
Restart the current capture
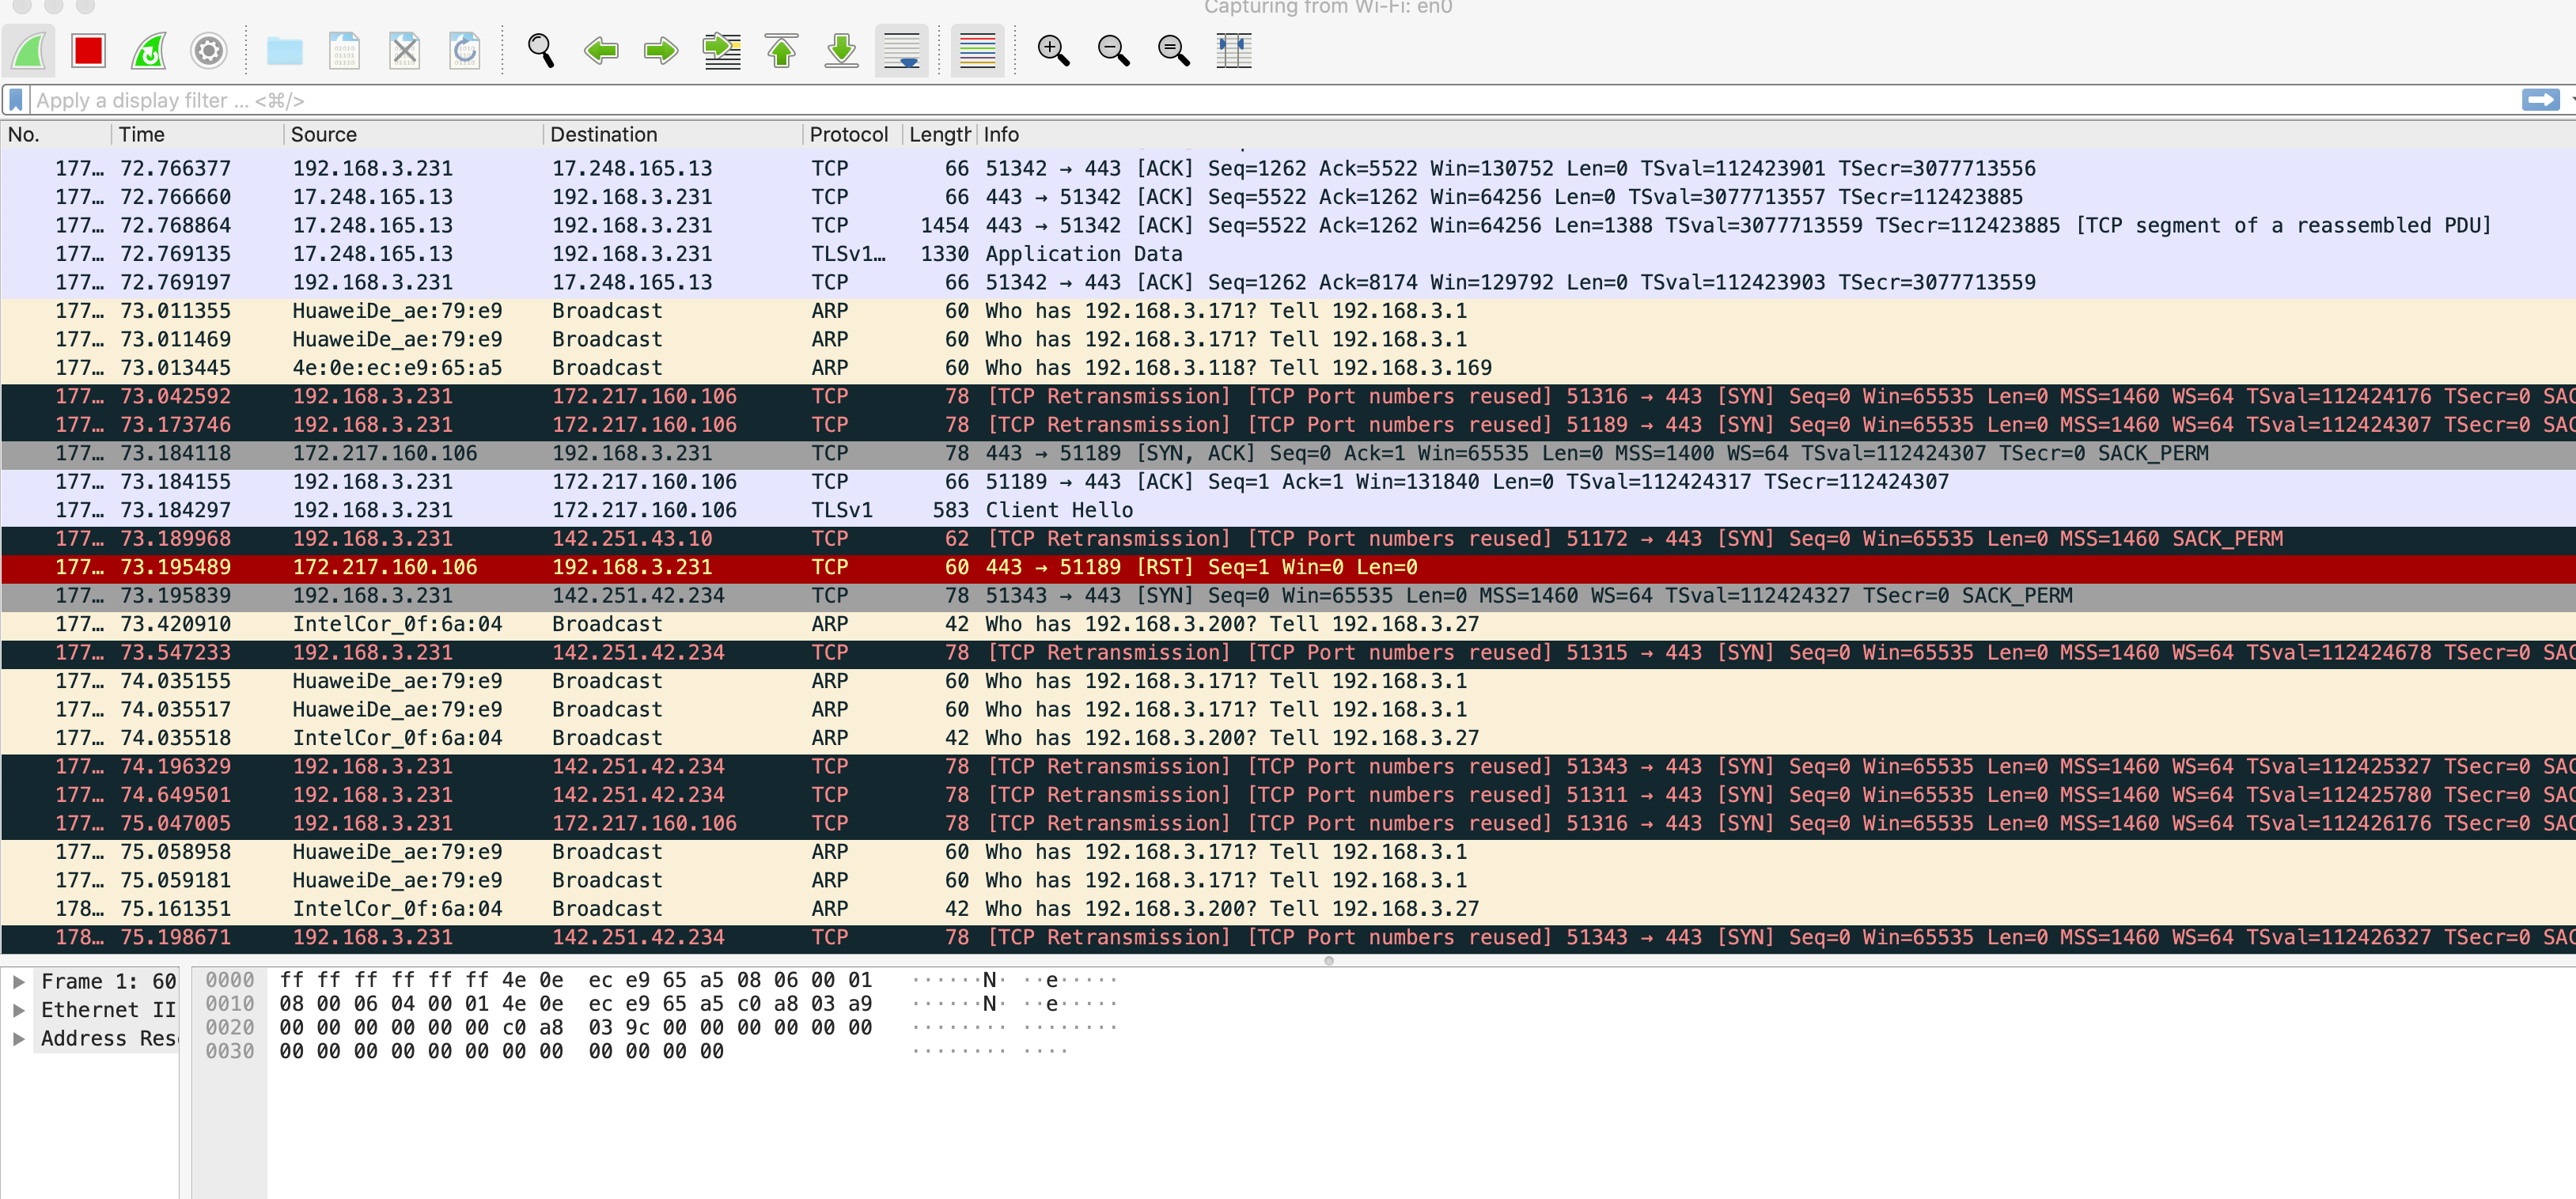pyautogui.click(x=149, y=50)
